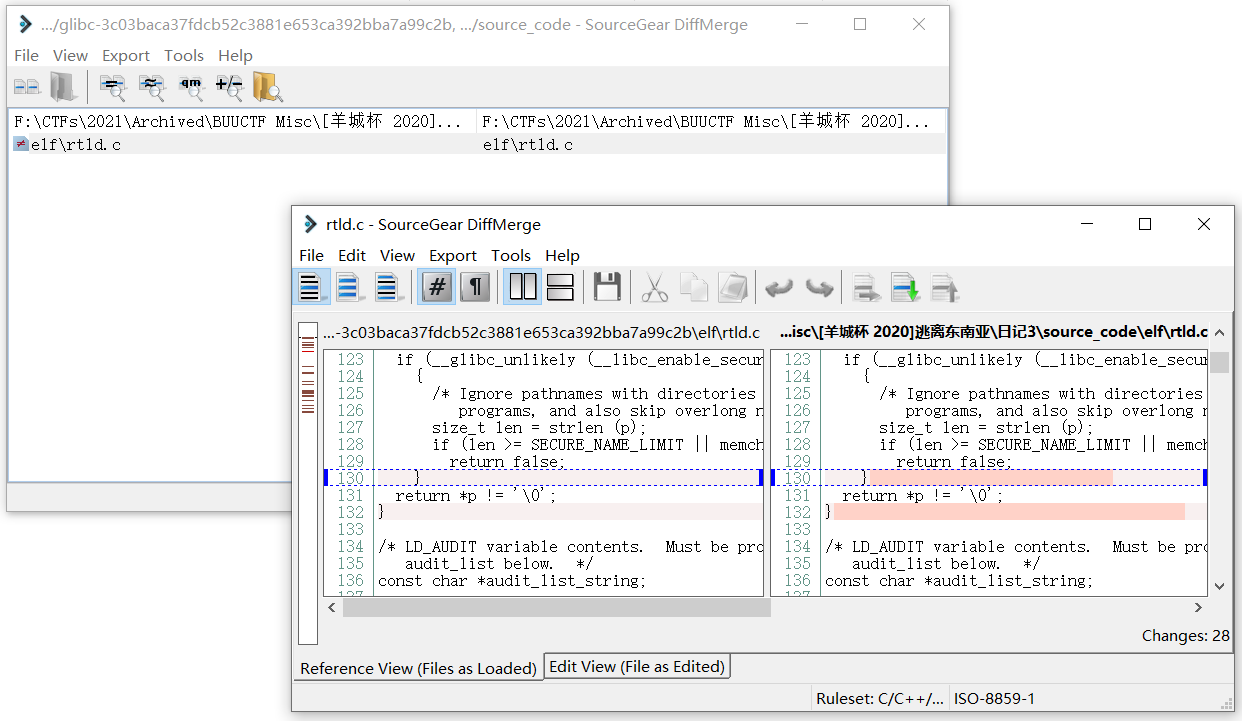This screenshot has width=1242, height=721.
Task: Click the green-arrow next change icon
Action: (x=905, y=288)
